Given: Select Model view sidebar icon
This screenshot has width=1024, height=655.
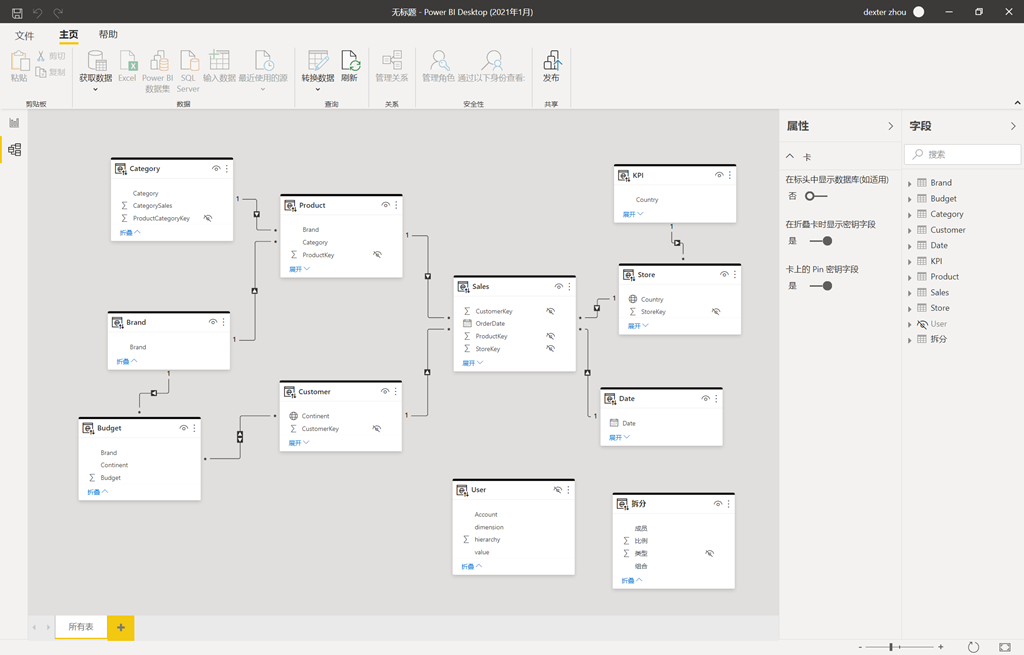Looking at the screenshot, I should (x=14, y=150).
